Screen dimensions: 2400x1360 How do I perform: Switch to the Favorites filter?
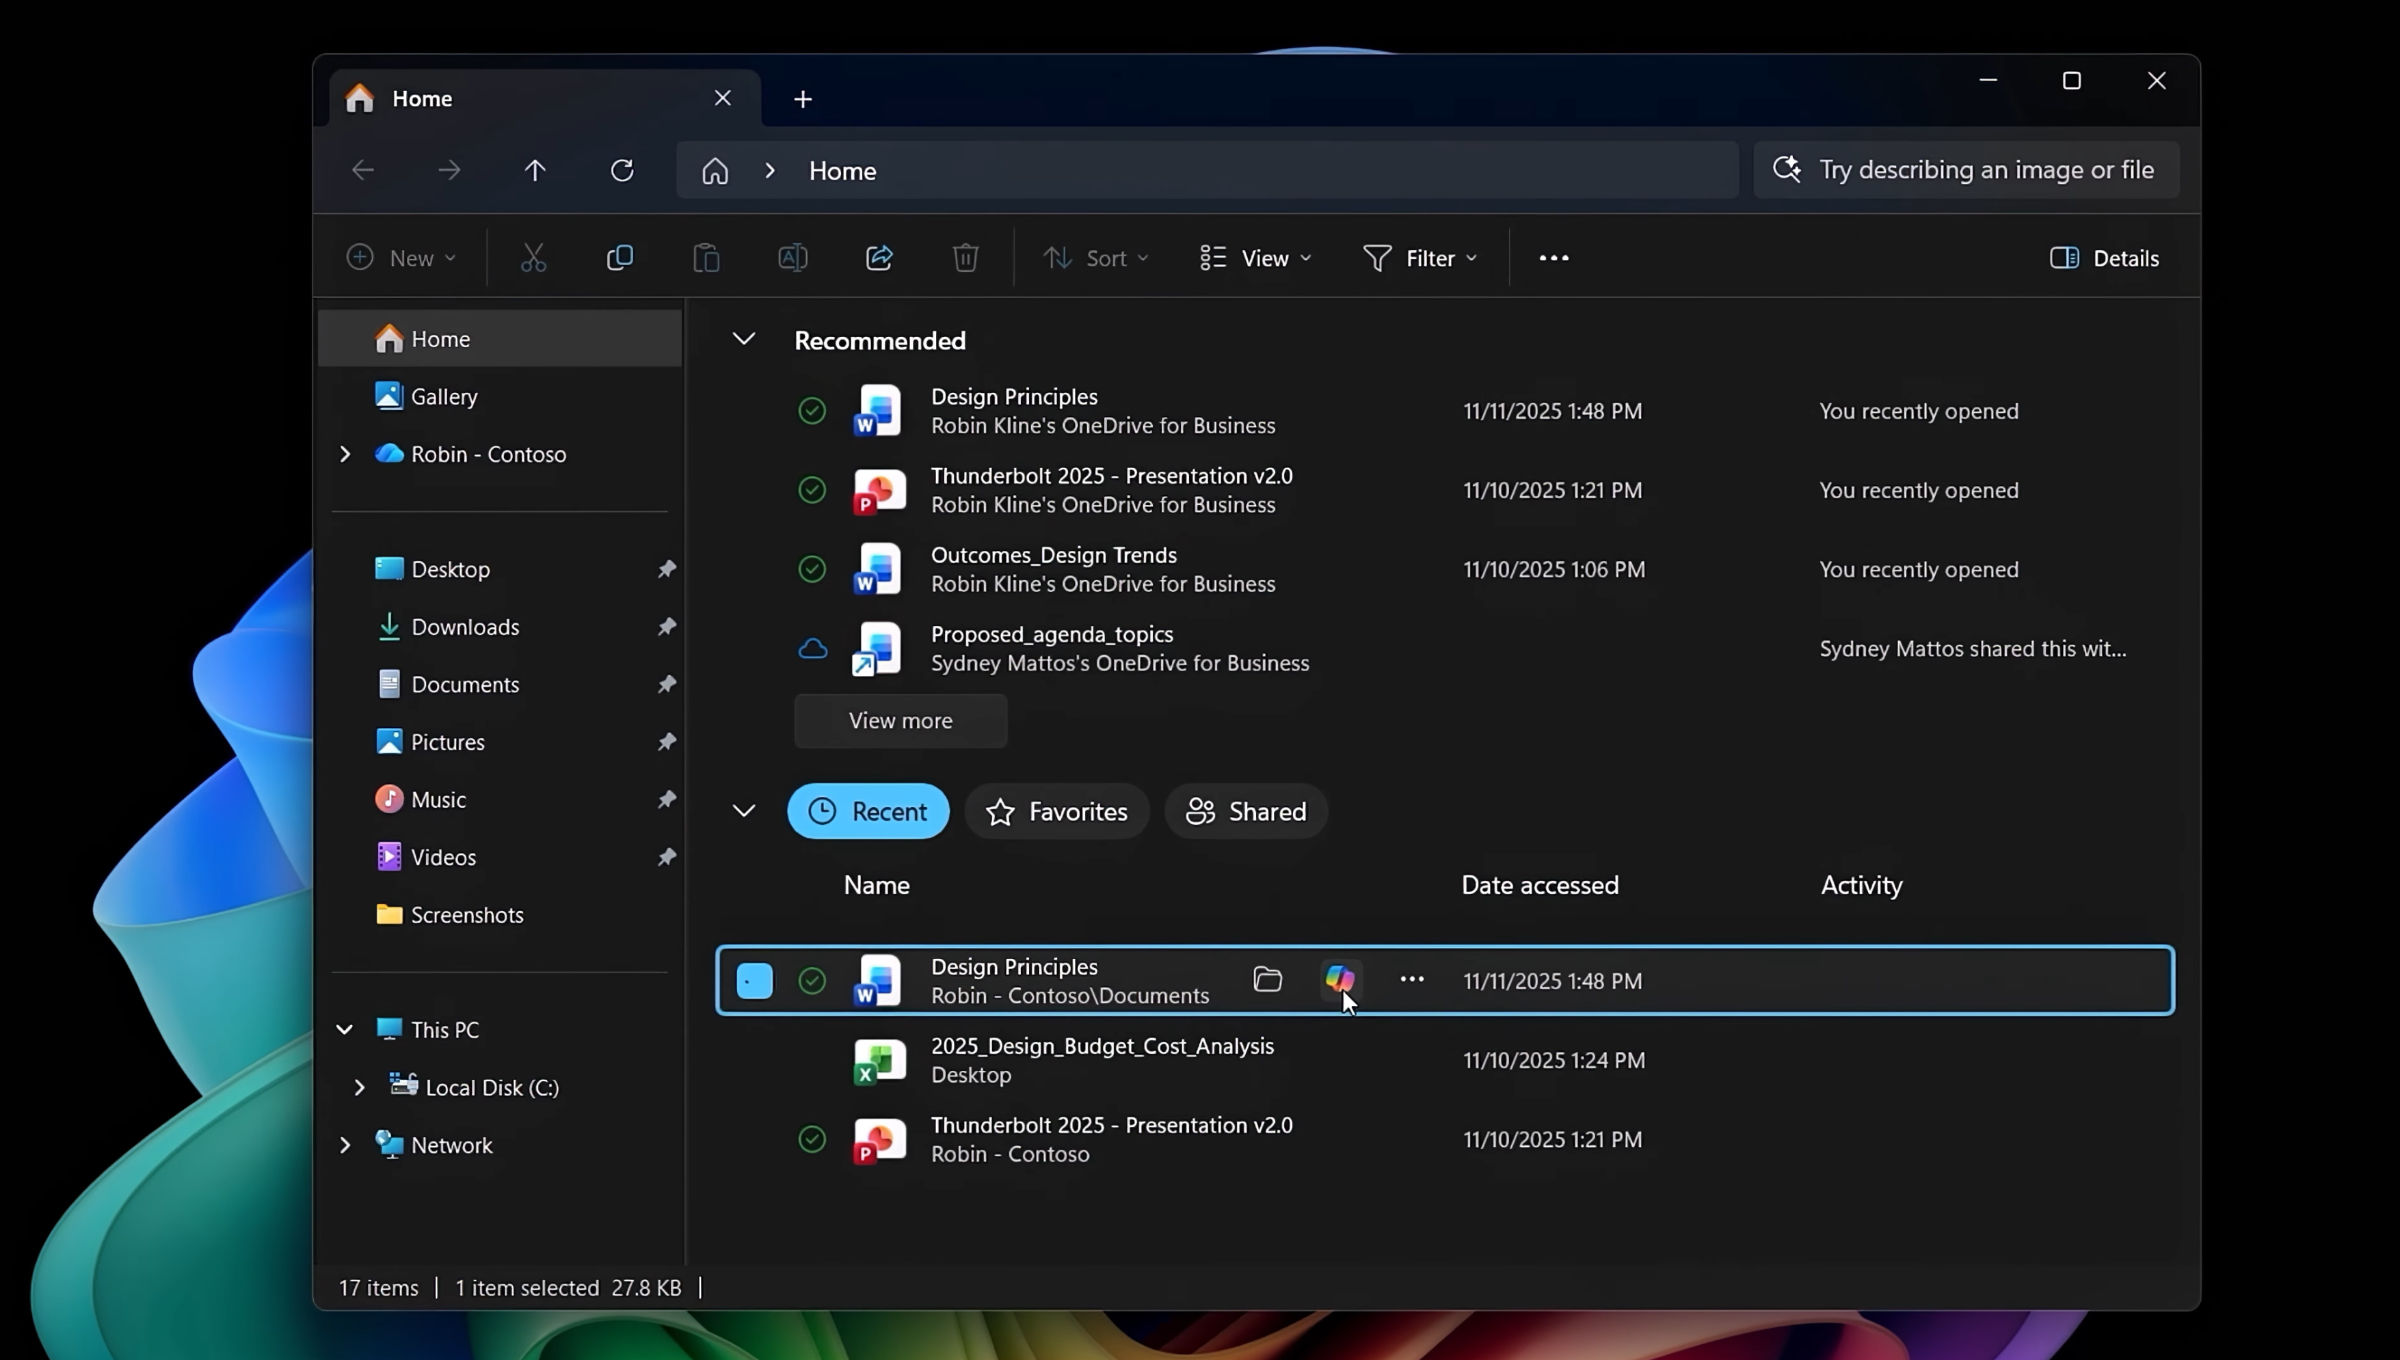point(1056,811)
